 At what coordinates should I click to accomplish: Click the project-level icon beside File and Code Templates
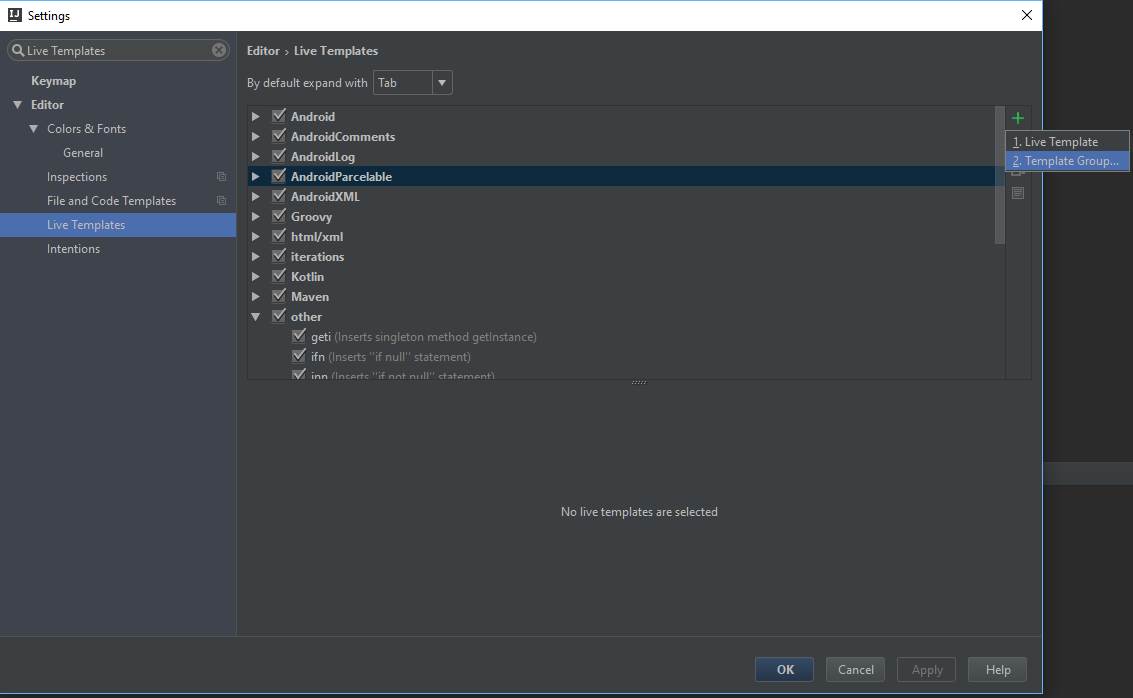tap(221, 201)
